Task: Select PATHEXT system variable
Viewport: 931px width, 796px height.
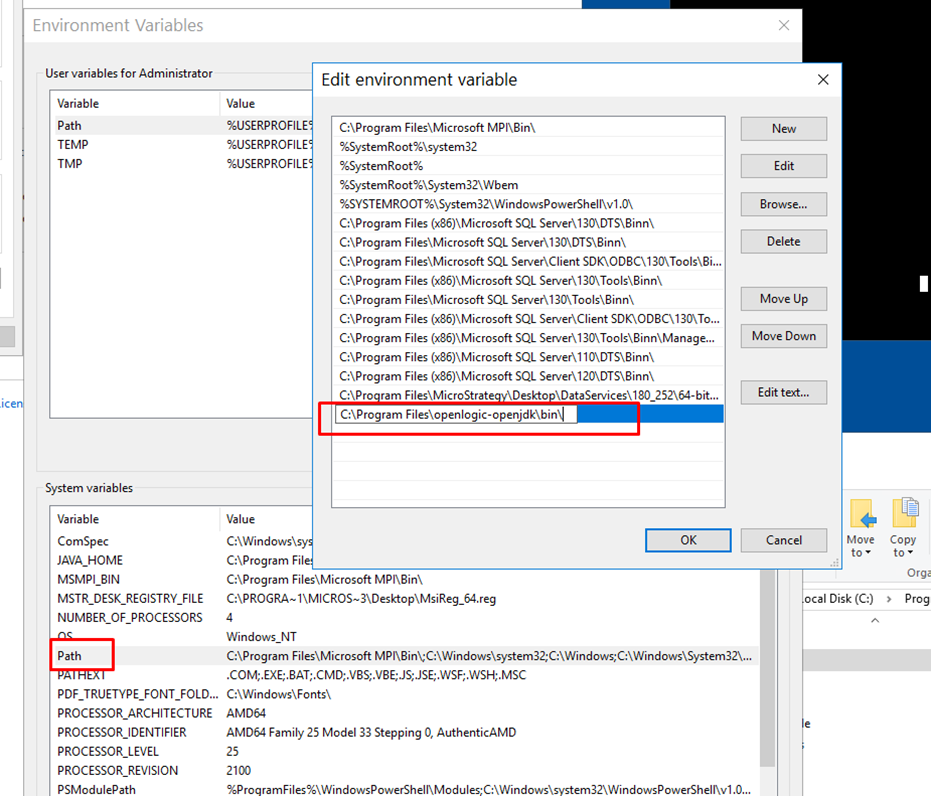Action: coord(405,675)
